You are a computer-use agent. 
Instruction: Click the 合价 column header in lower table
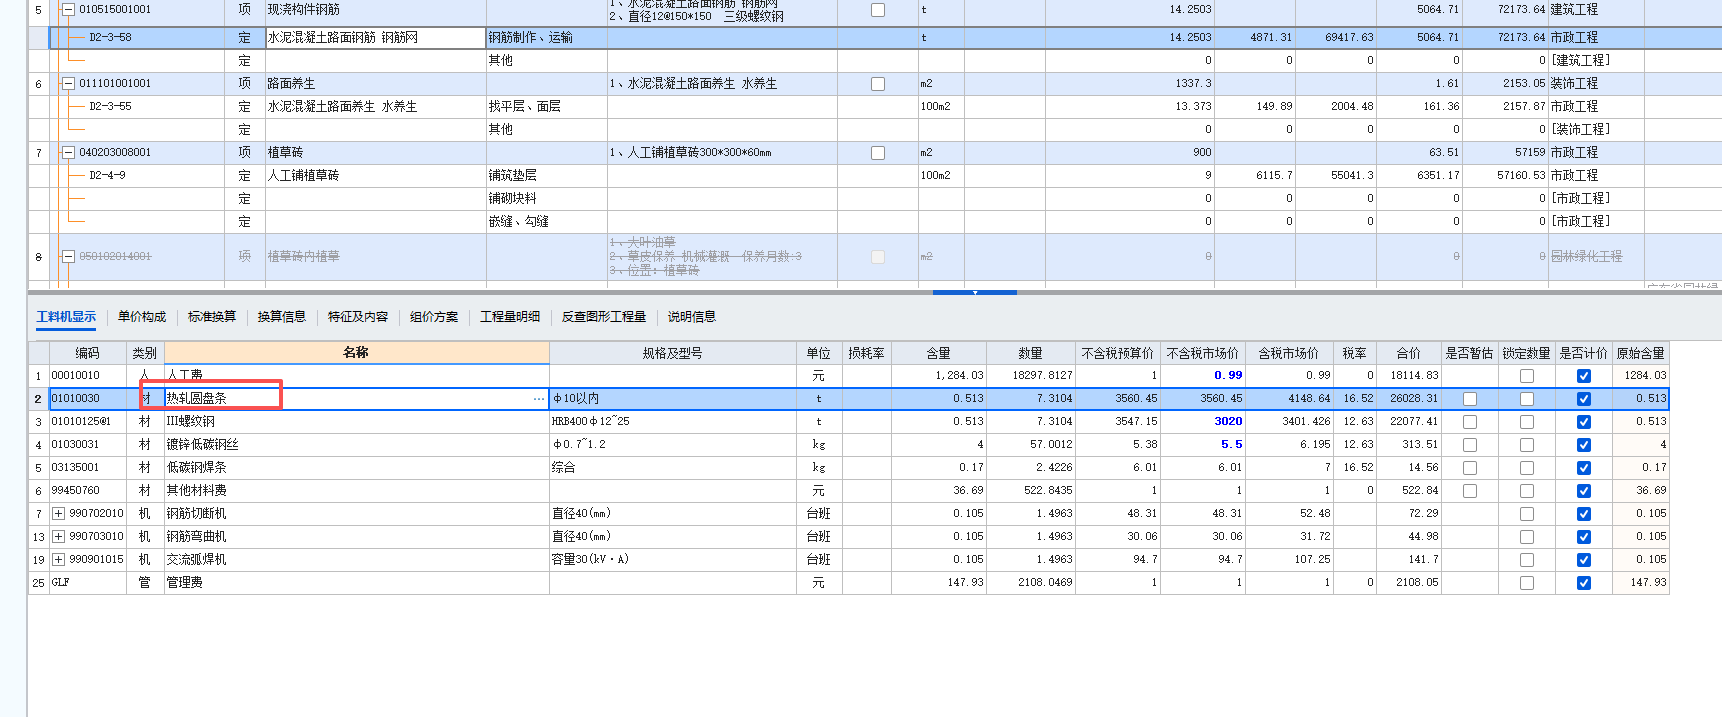tap(1409, 353)
